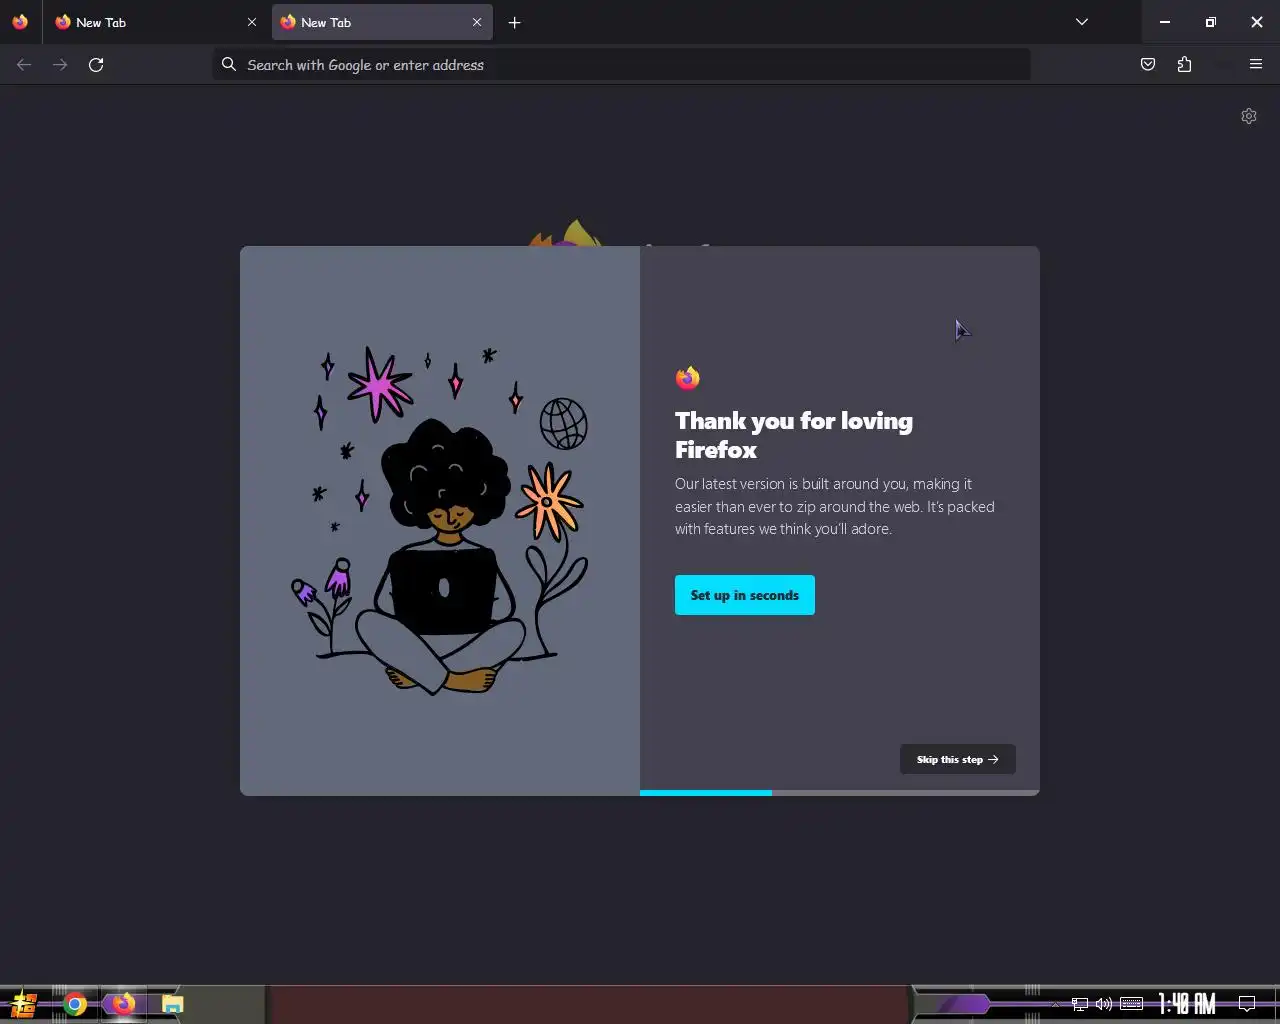Go back with the back arrow
The height and width of the screenshot is (1024, 1280).
(24, 64)
